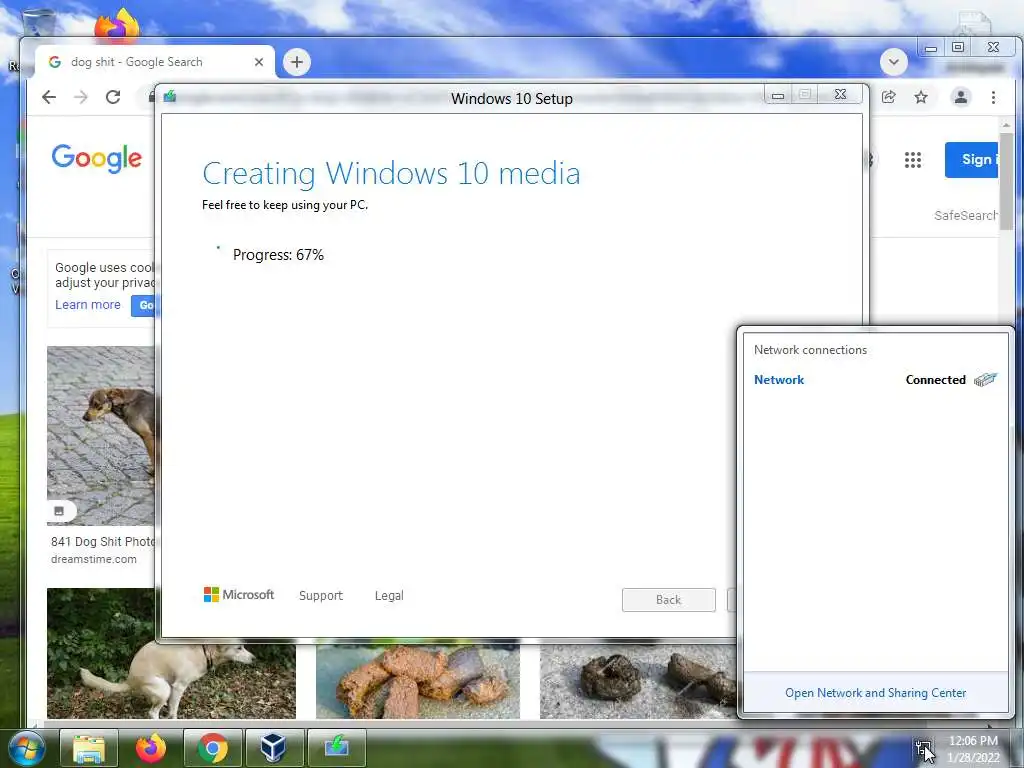
Task: Open the Support link in Setup
Action: [321, 596]
